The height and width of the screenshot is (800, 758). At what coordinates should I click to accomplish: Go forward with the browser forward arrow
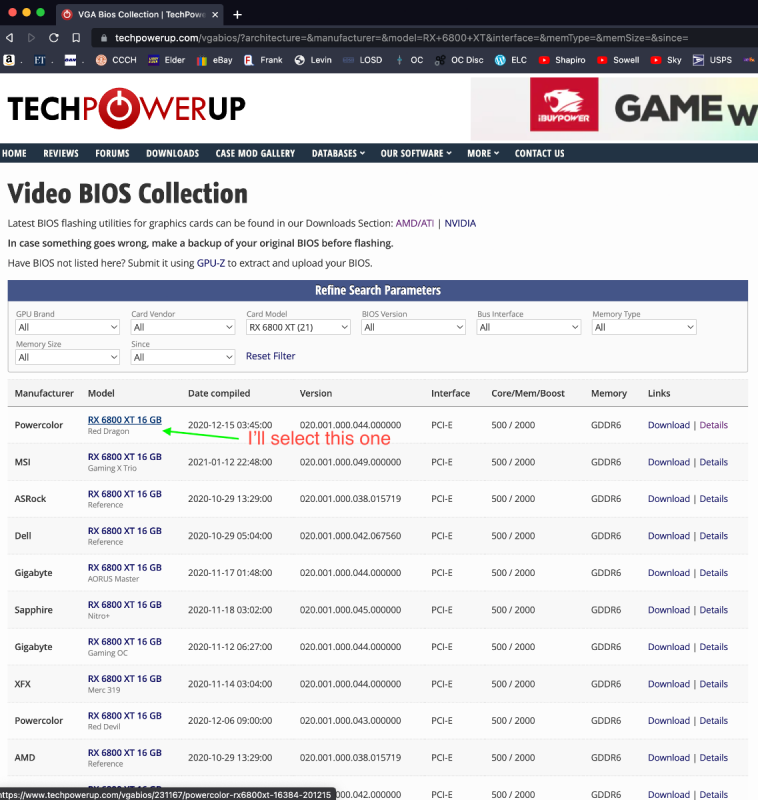click(x=31, y=38)
